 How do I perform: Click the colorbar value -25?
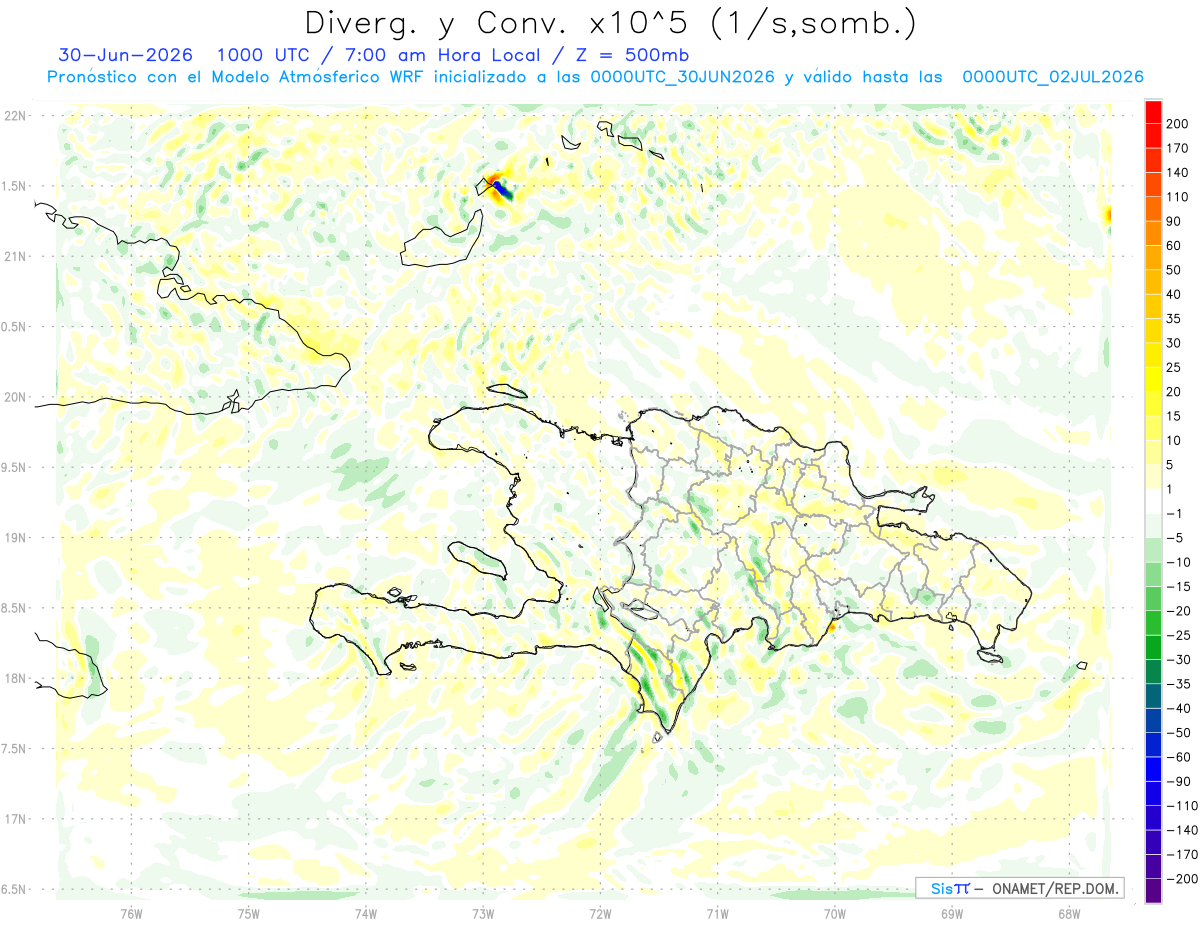tap(1177, 636)
